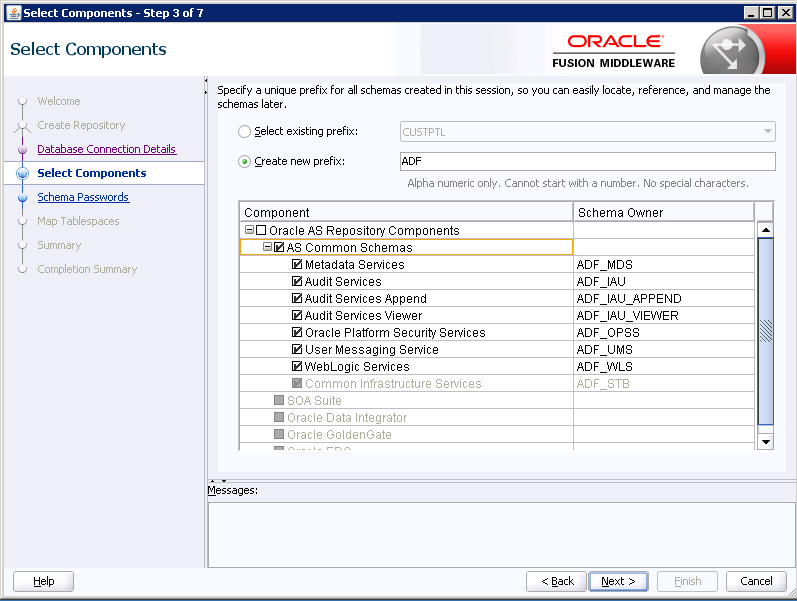Uncheck the AS Common Schemas checkbox
797x601 pixels.
point(279,247)
